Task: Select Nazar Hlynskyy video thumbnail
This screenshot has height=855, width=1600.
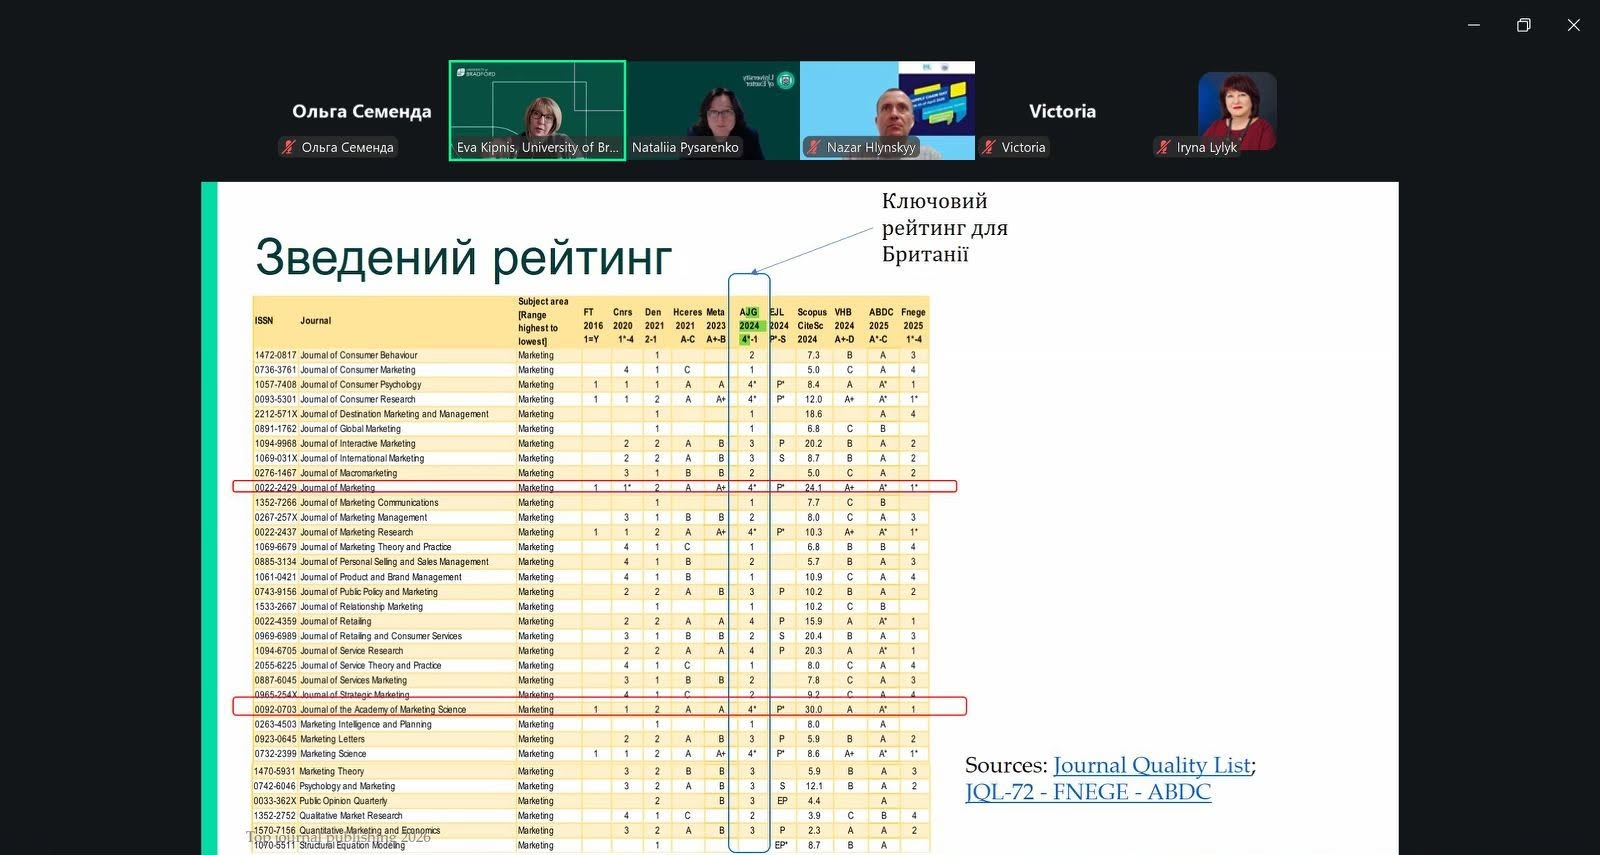Action: (888, 110)
